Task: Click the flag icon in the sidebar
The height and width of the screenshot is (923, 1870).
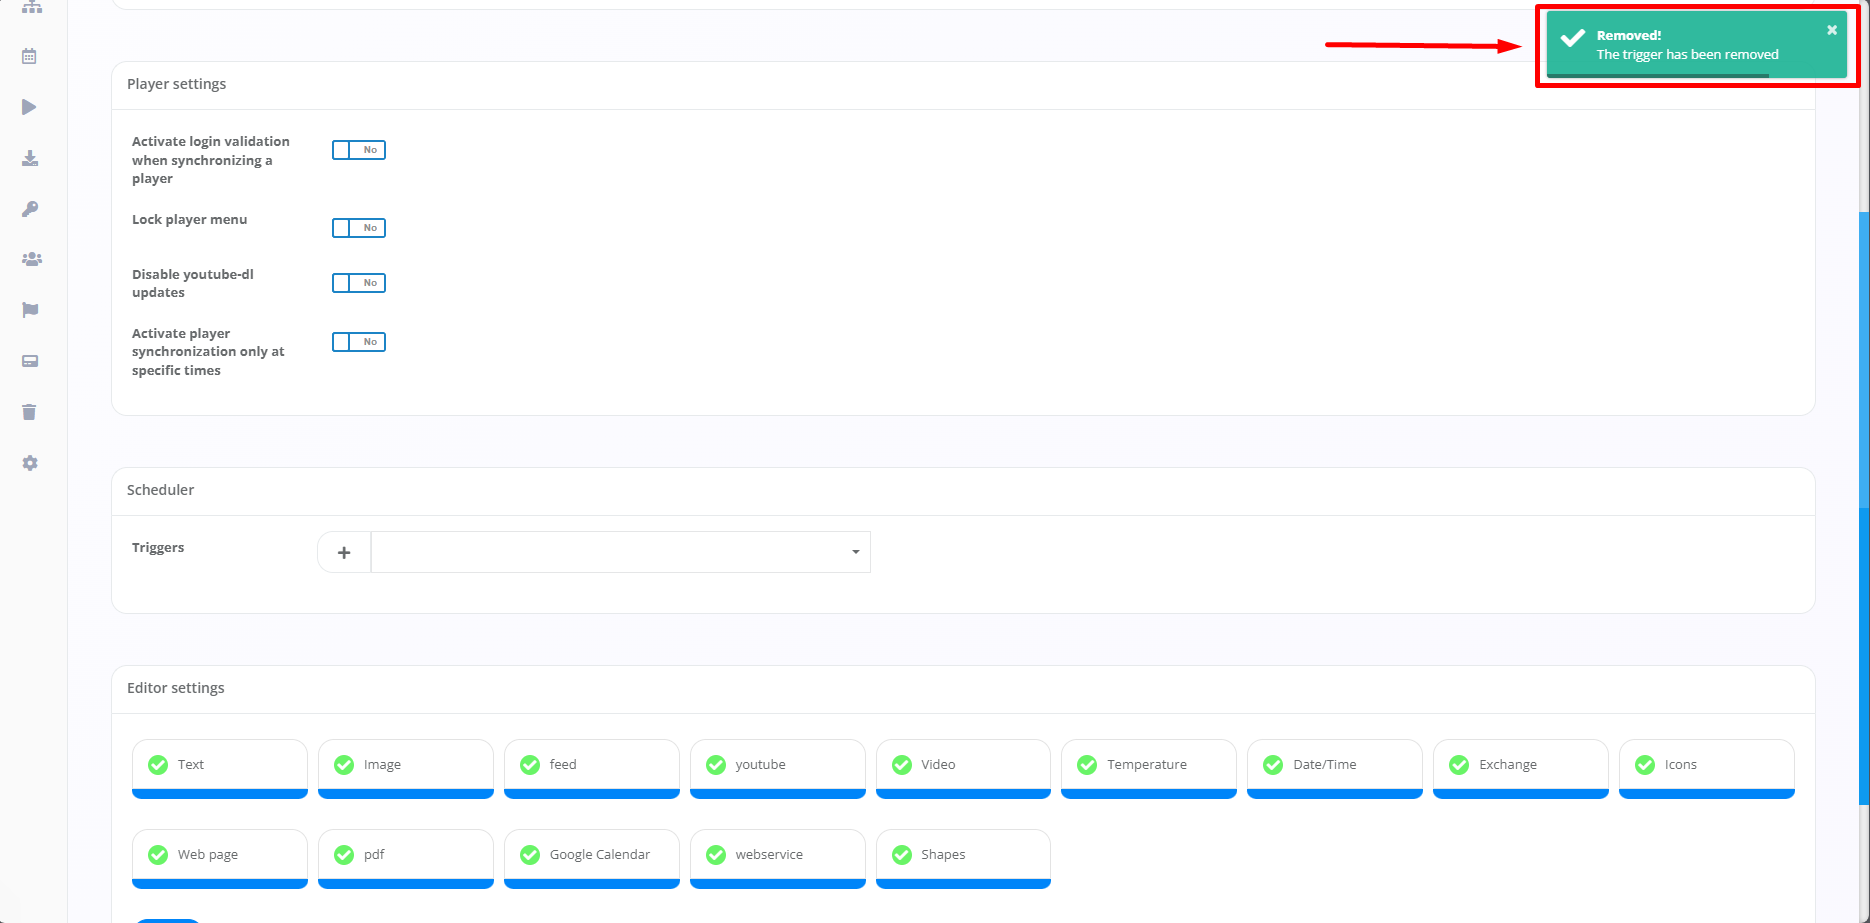Action: [x=30, y=310]
